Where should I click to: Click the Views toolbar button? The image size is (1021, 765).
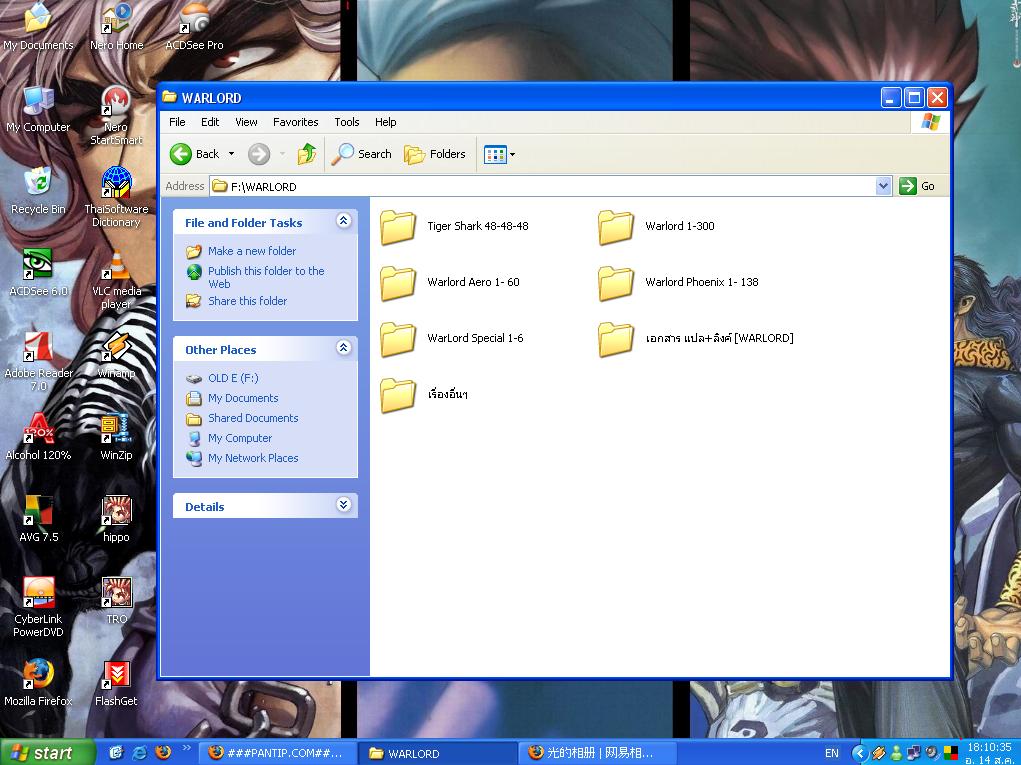[x=496, y=154]
